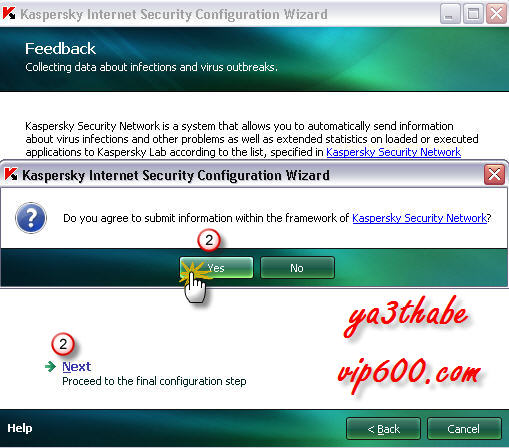Maximize the Configuration Wizard main window

point(473,14)
